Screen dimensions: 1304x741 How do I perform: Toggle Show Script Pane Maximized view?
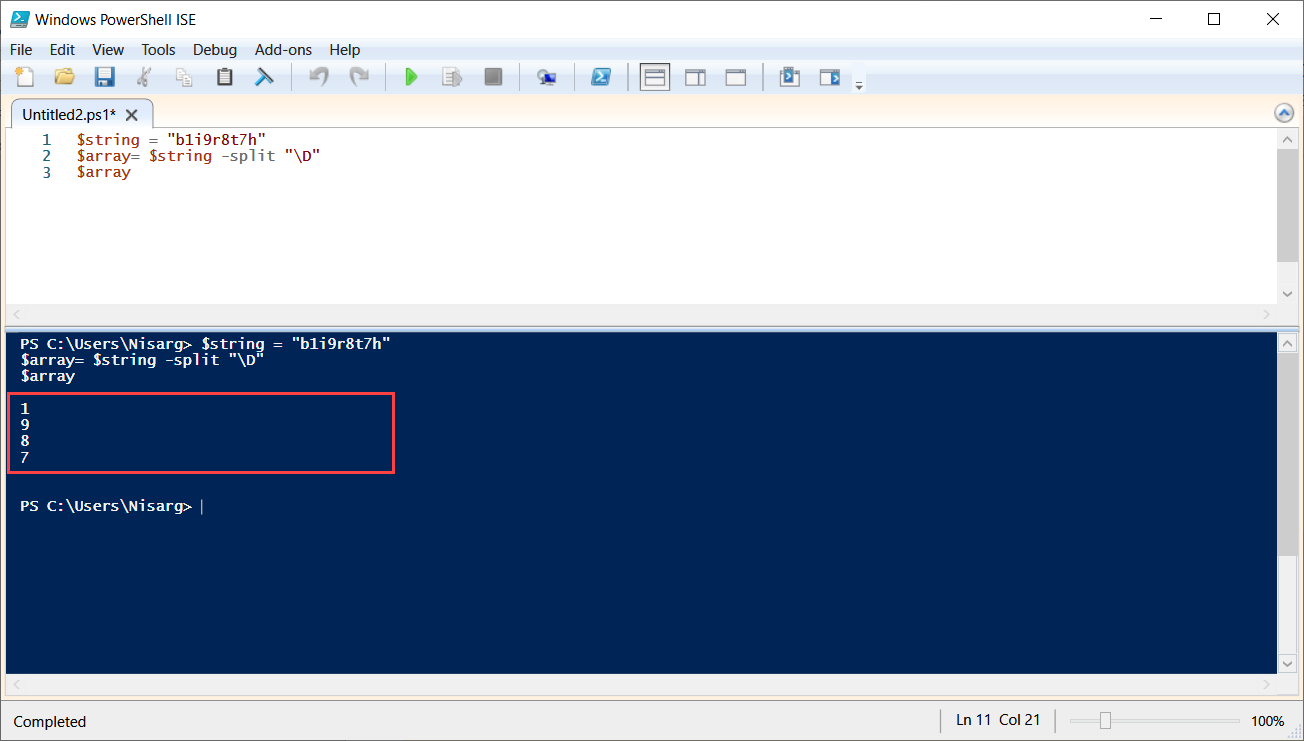coord(735,76)
